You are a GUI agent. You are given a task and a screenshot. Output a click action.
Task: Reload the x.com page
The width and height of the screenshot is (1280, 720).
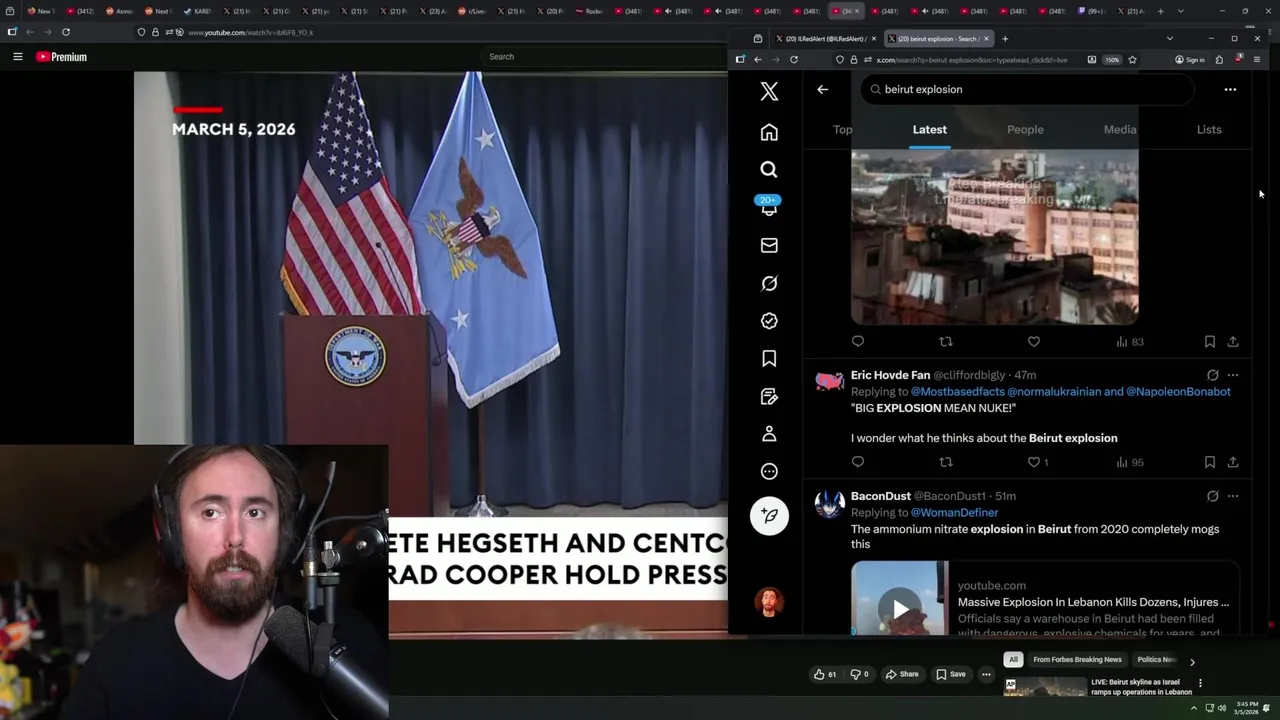tap(794, 60)
